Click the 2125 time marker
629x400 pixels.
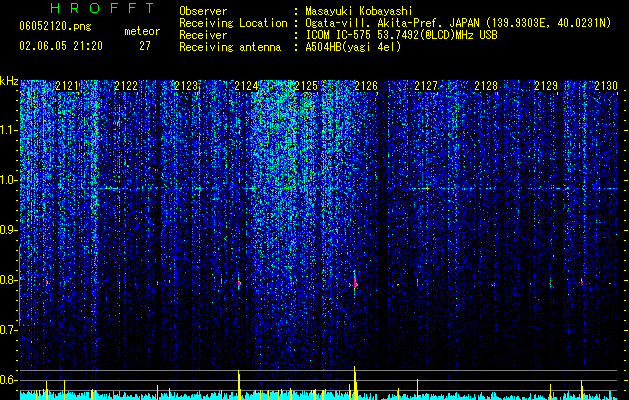pyautogui.click(x=306, y=86)
